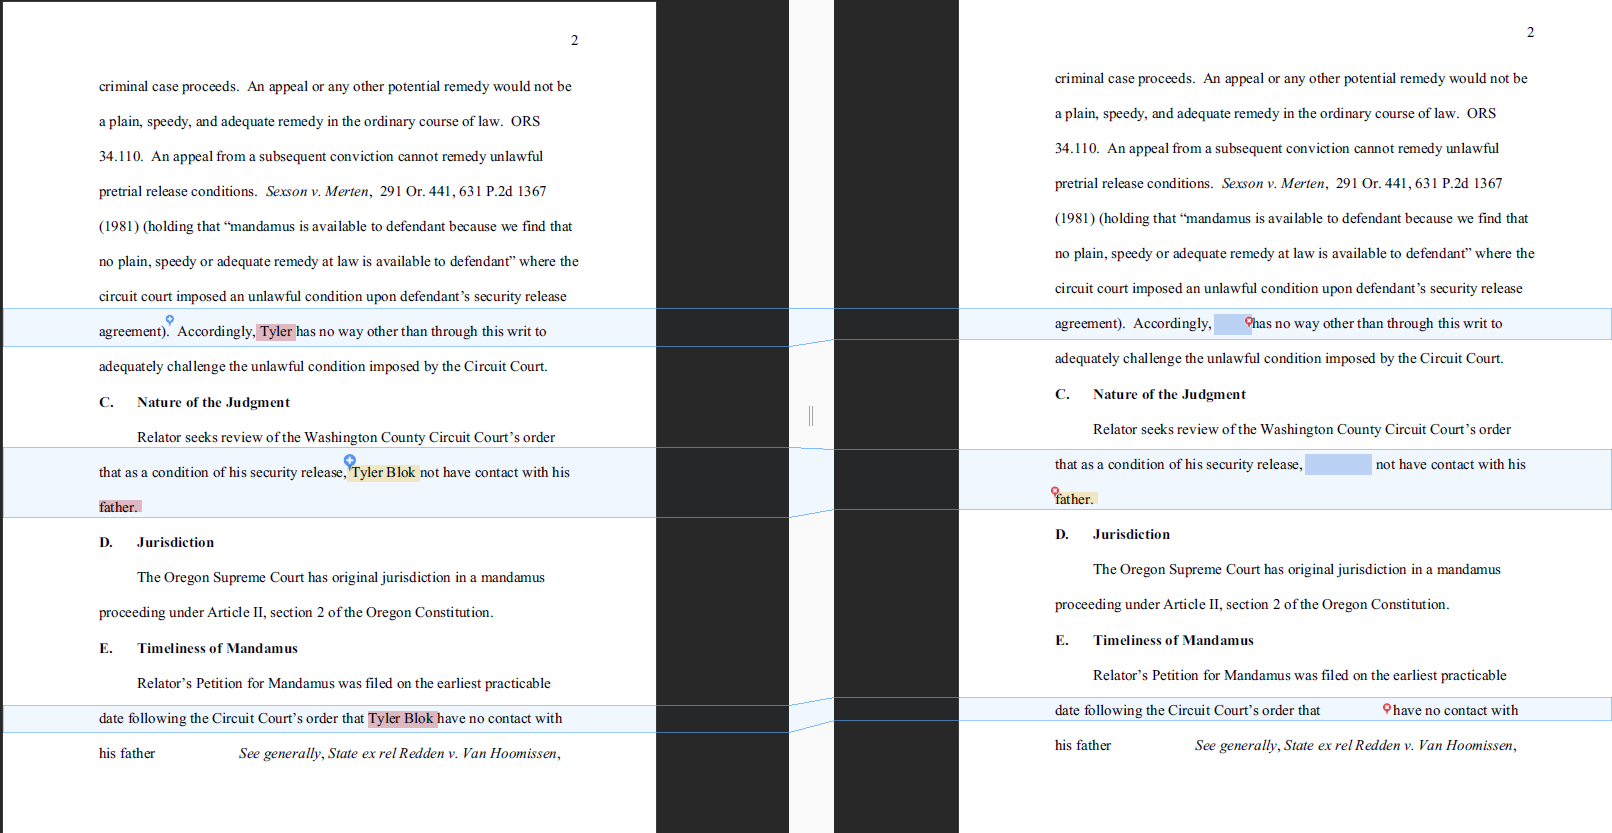This screenshot has width=1612, height=833.
Task: Select the yellow-highlighted 'Tyler Blok' in 'security release' line
Action: click(383, 473)
